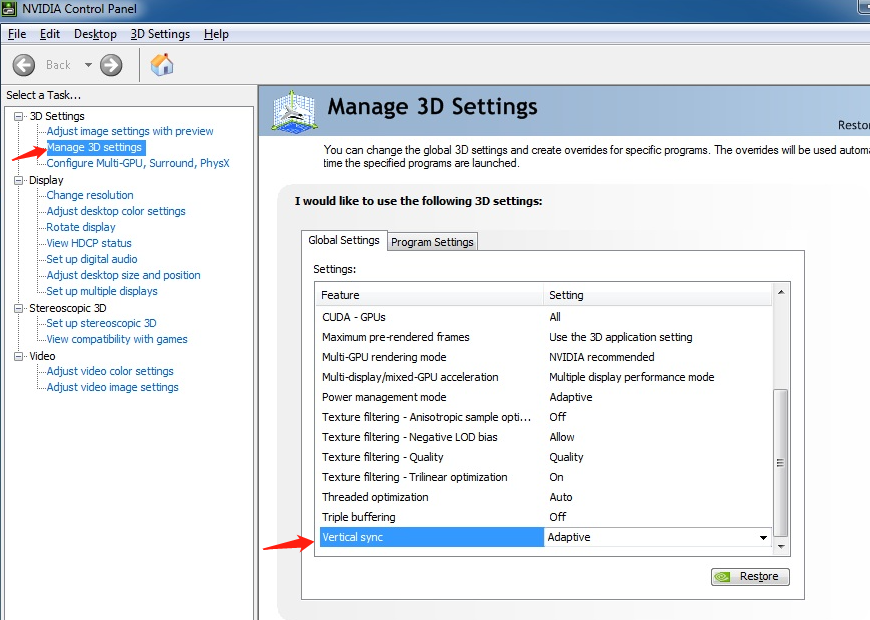This screenshot has width=870, height=620.
Task: Open the Back history dropdown arrow
Action: 88,65
